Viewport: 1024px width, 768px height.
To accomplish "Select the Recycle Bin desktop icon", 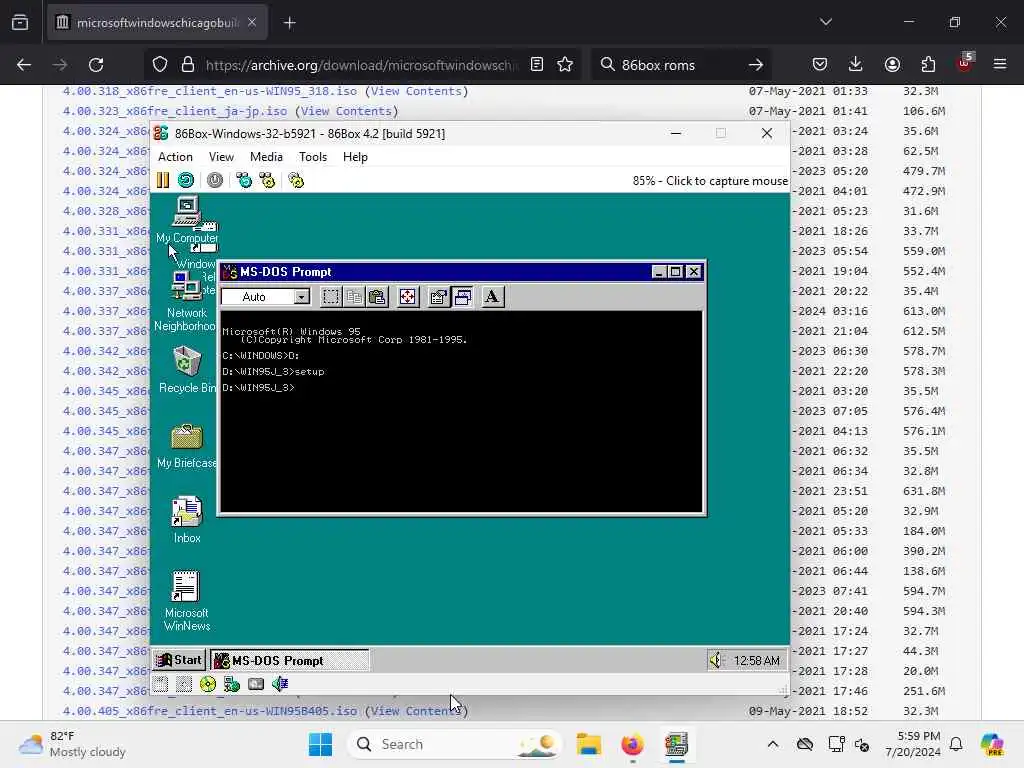I will click(x=187, y=370).
